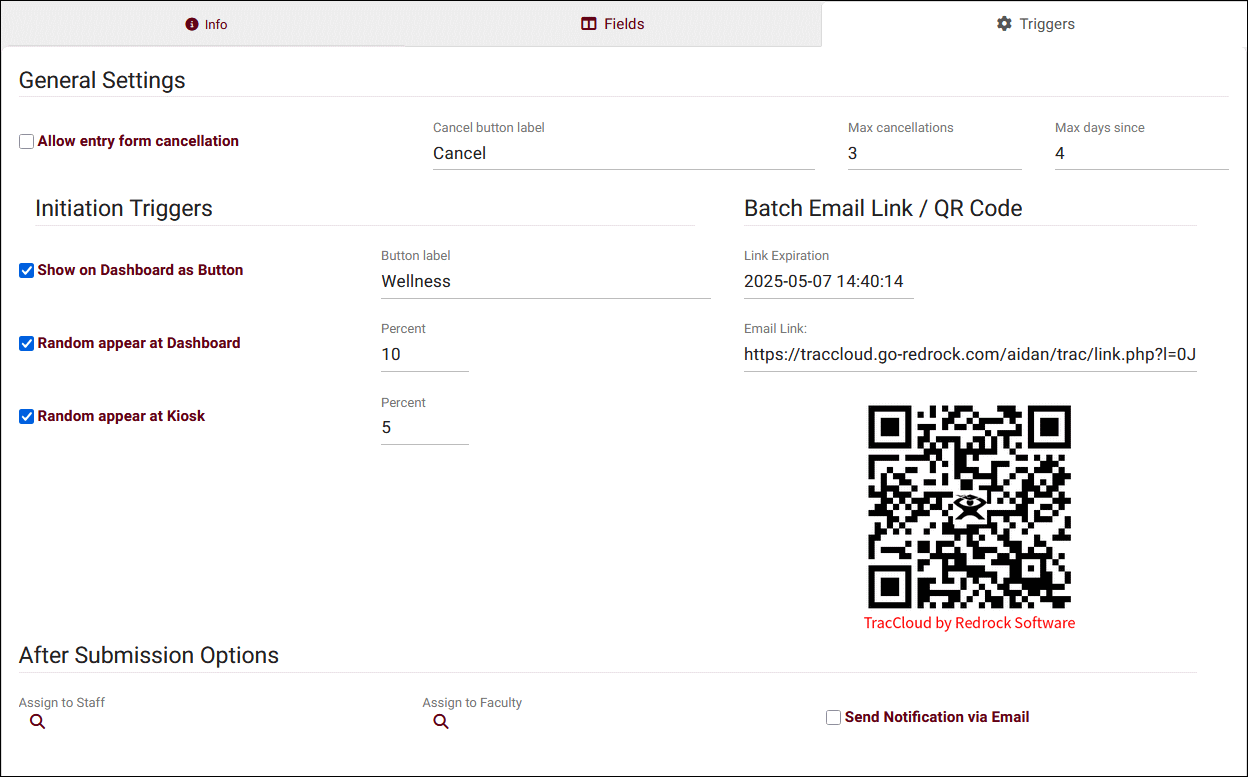1248x777 pixels.
Task: Click the info circle icon on Info tab
Action: click(x=192, y=24)
